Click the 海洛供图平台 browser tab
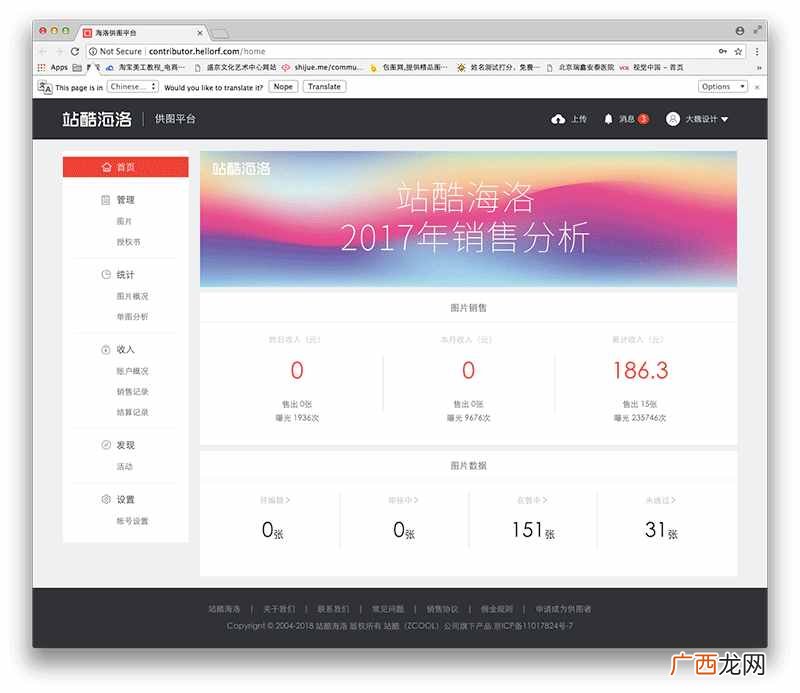The height and width of the screenshot is (693, 800). (x=143, y=33)
